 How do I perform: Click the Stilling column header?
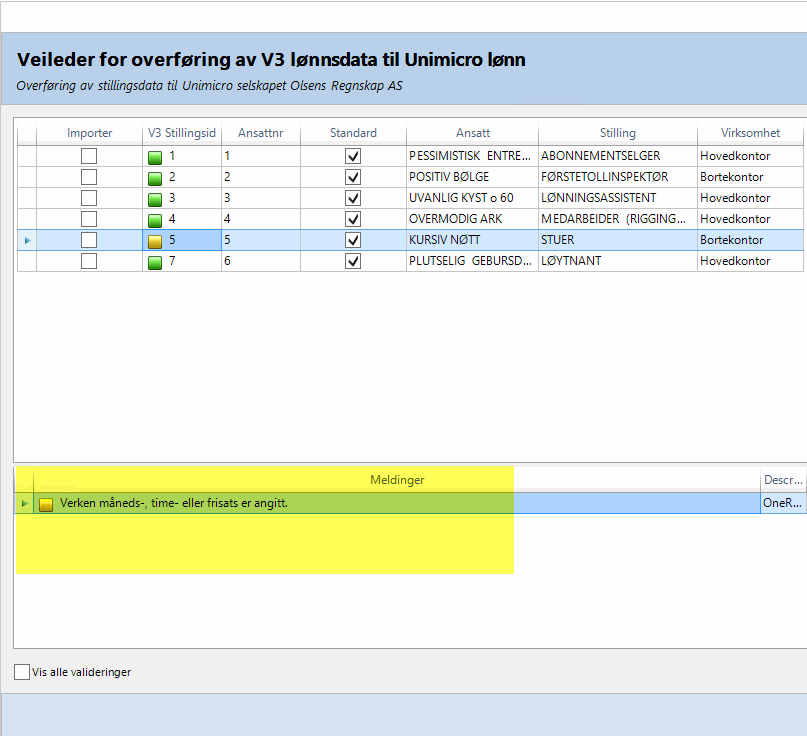coord(617,133)
